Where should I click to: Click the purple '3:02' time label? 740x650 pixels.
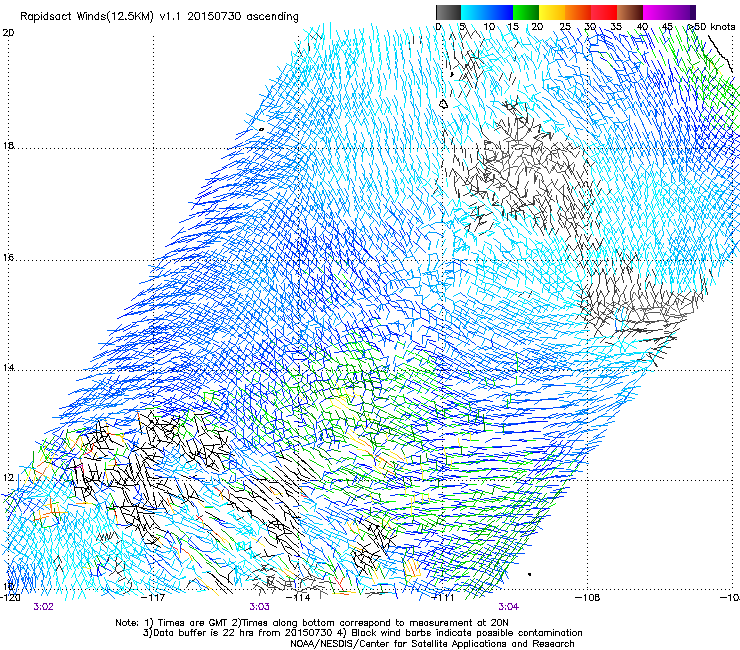click(x=43, y=607)
